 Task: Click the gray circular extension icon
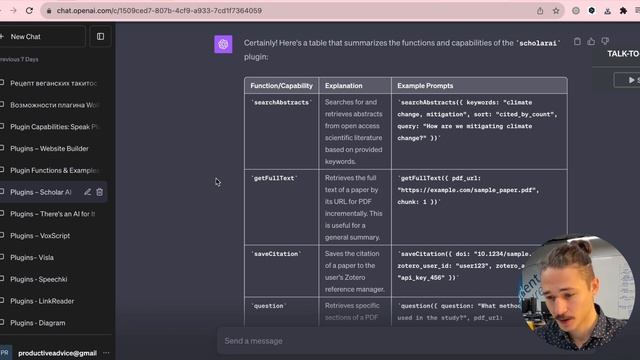point(576,11)
